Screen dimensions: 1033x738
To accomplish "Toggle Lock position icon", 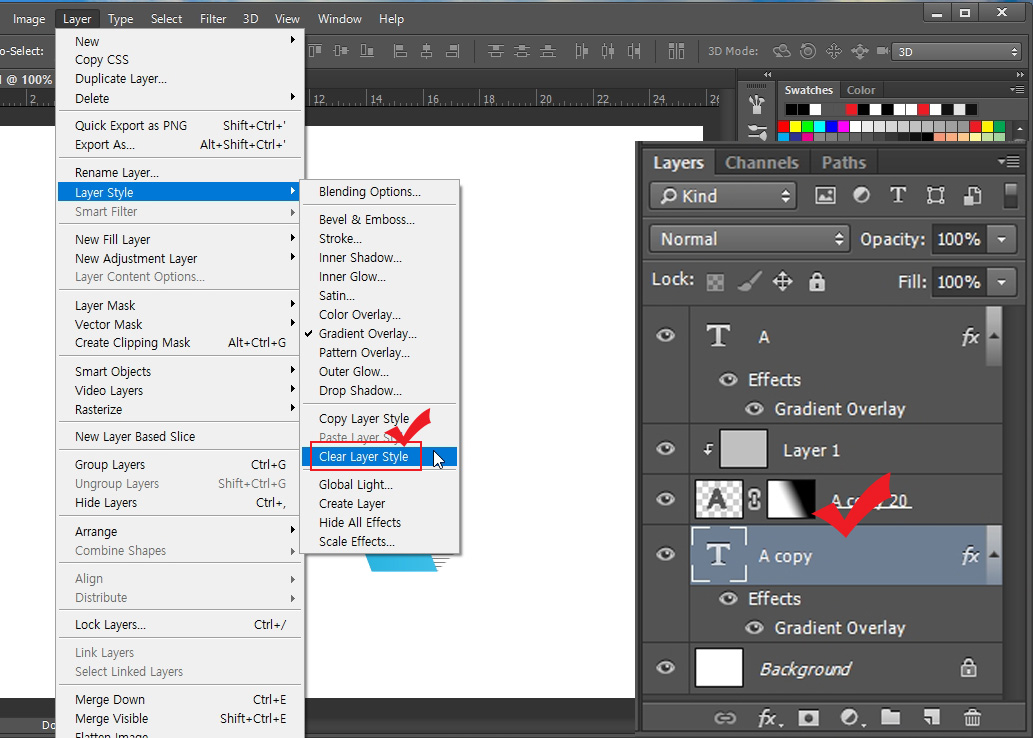I will click(782, 281).
